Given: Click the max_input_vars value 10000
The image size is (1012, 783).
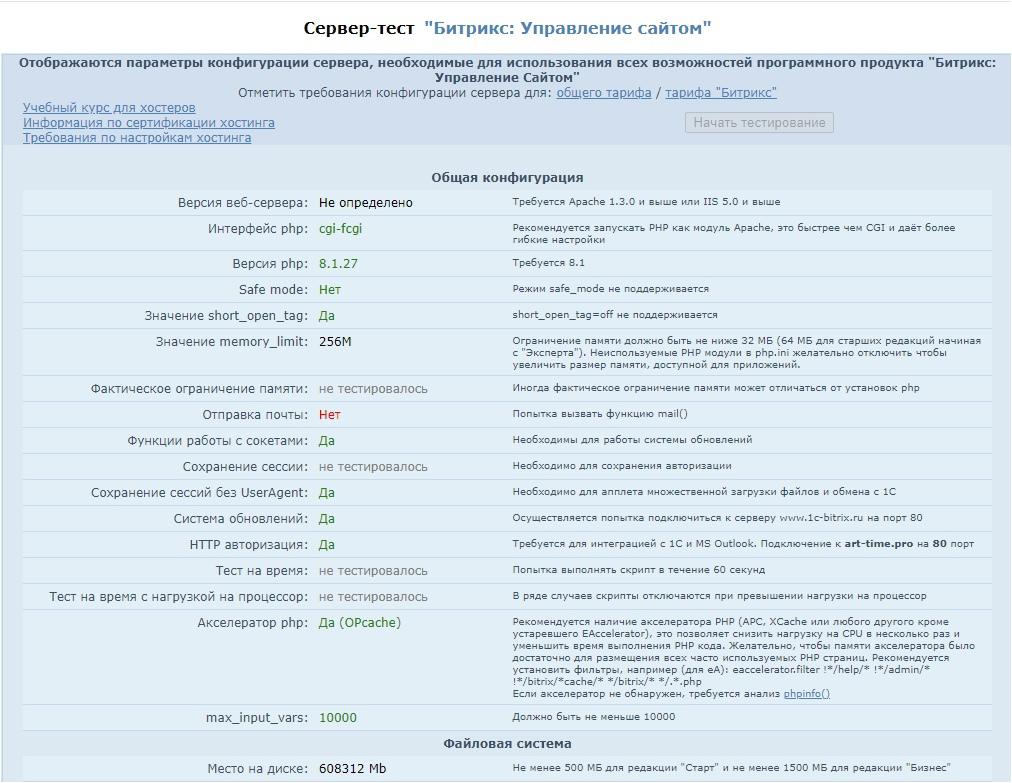Looking at the screenshot, I should tap(338, 717).
